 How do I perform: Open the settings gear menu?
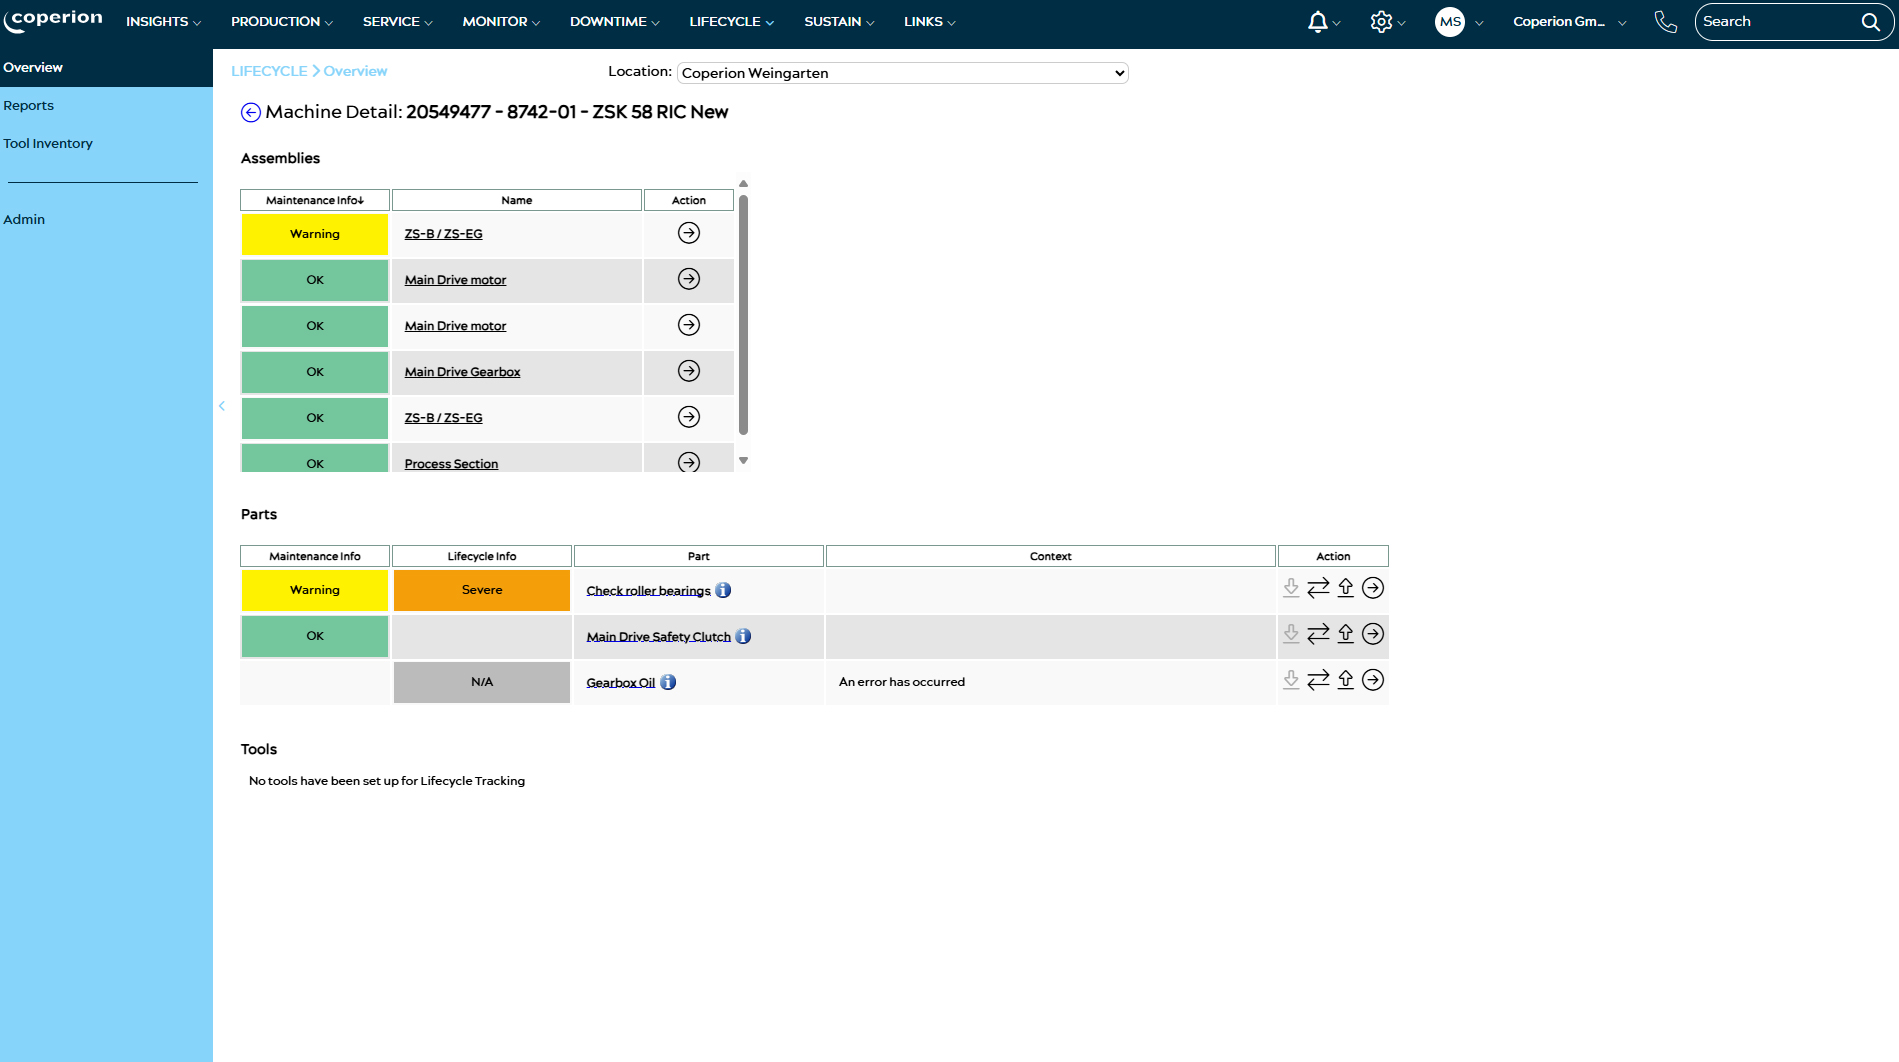1381,22
